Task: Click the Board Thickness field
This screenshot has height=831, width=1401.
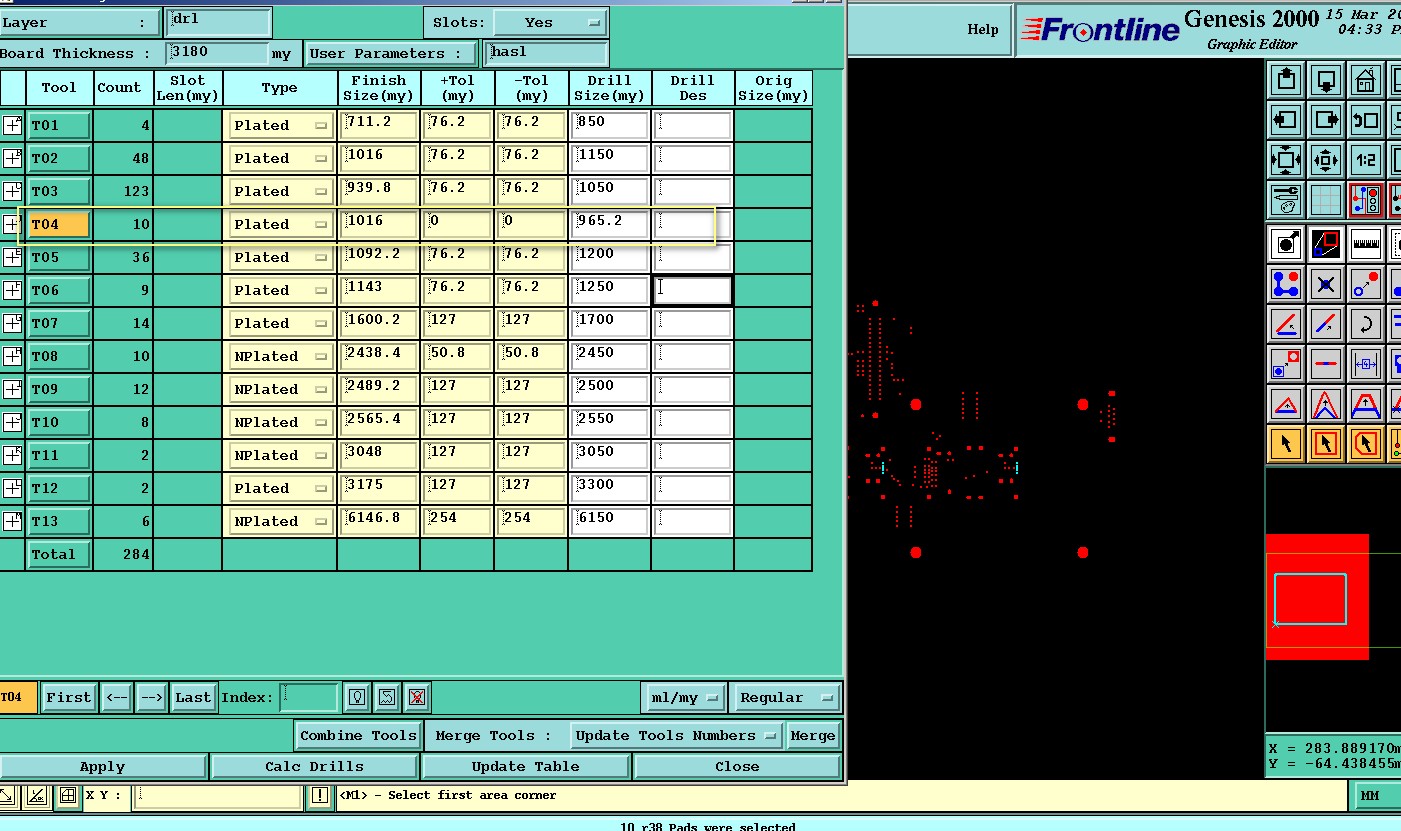Action: coord(217,53)
